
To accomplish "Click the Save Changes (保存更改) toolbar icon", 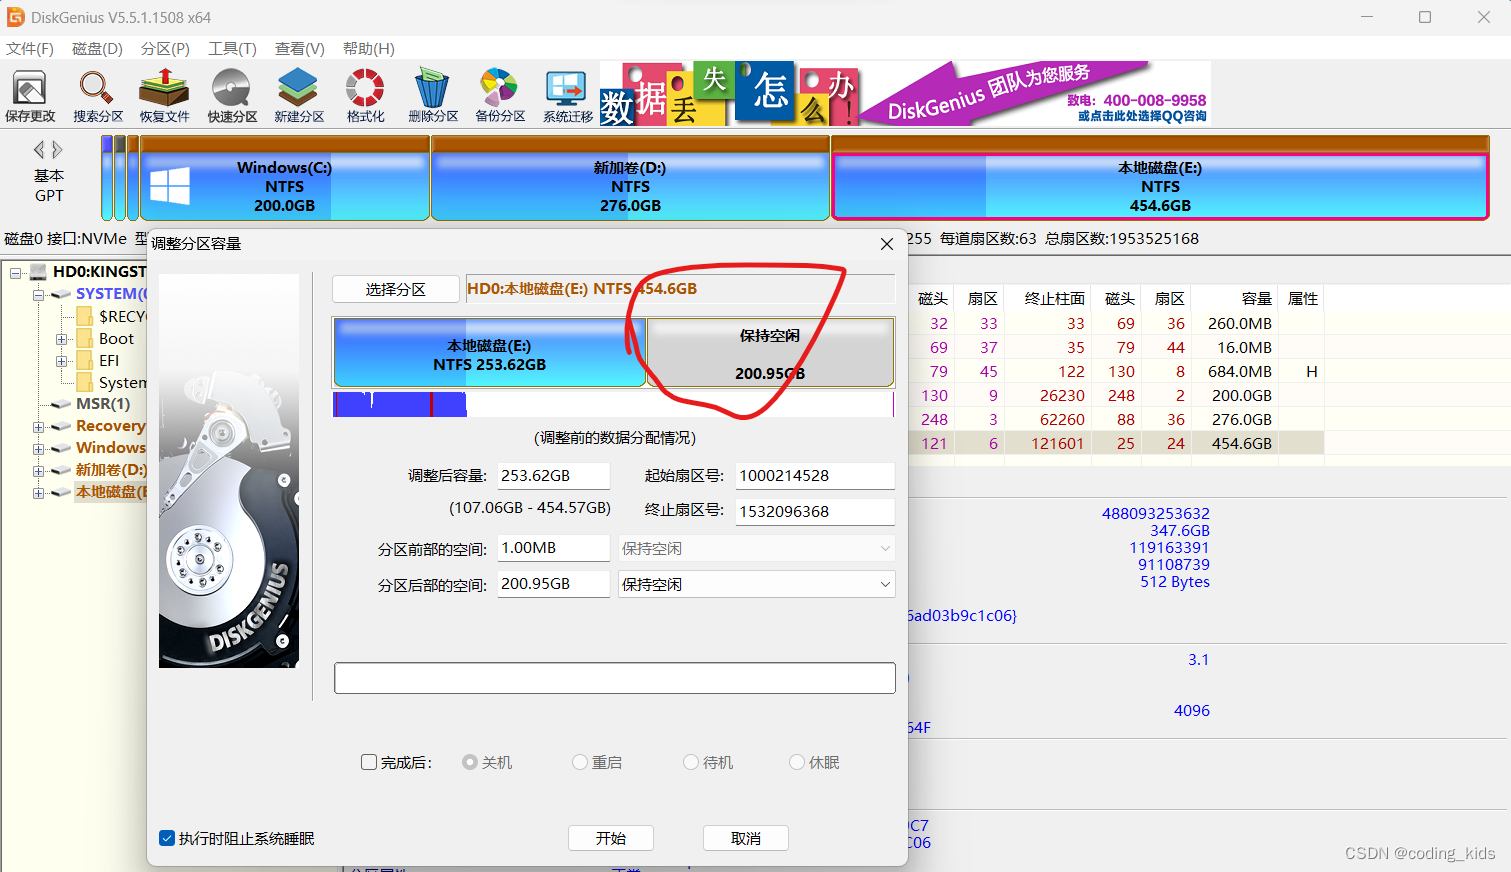I will (30, 96).
